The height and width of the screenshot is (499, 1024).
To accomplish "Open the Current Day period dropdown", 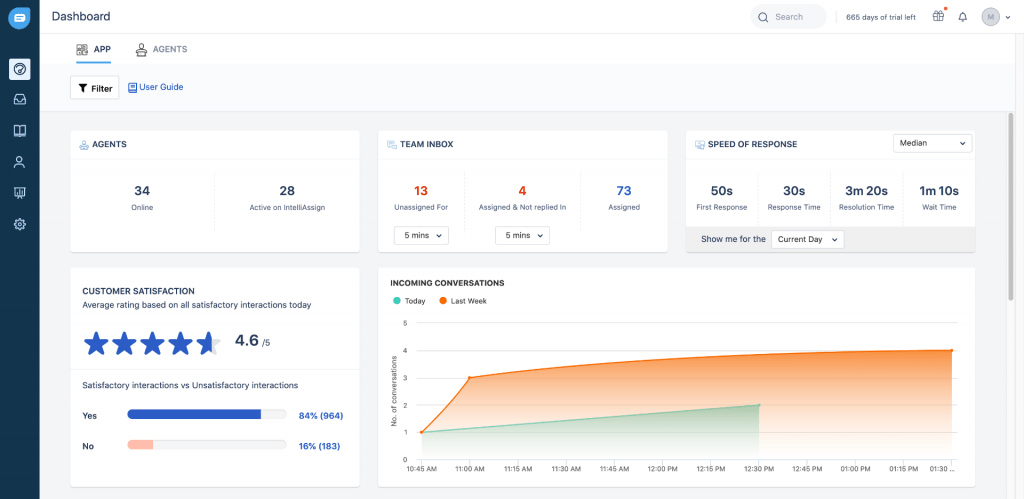I will click(x=808, y=240).
